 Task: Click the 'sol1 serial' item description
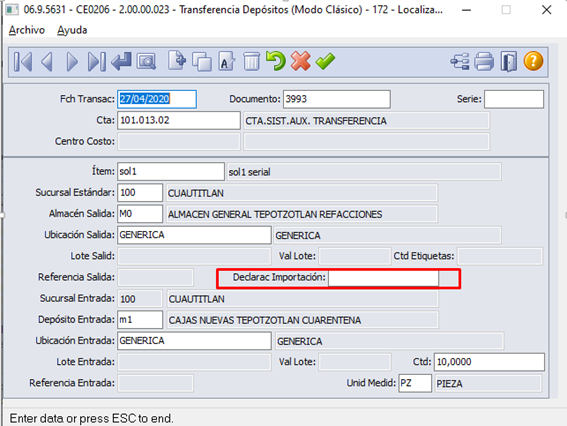point(250,172)
